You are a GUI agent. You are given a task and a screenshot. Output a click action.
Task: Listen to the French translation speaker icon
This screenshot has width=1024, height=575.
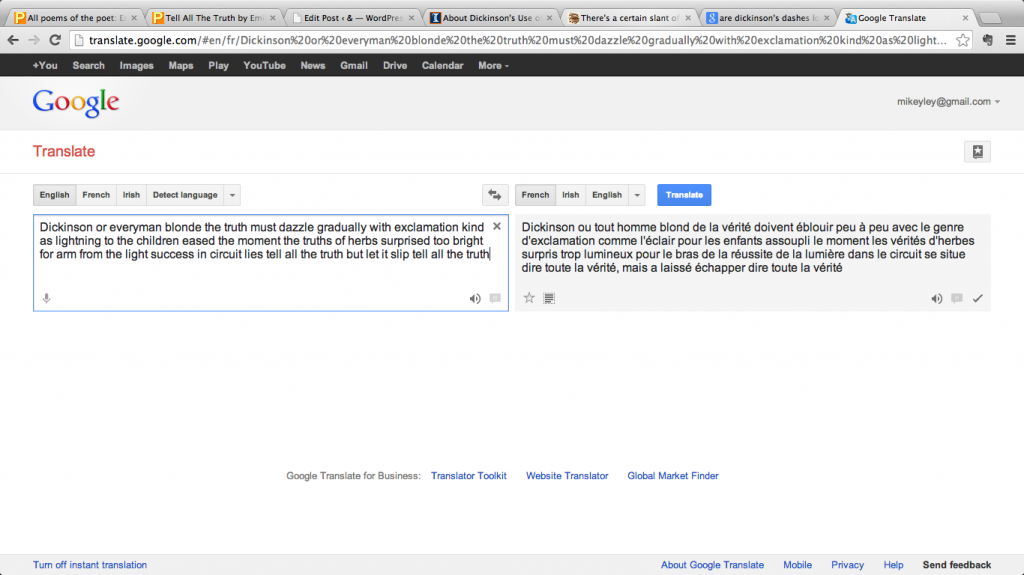coord(936,299)
